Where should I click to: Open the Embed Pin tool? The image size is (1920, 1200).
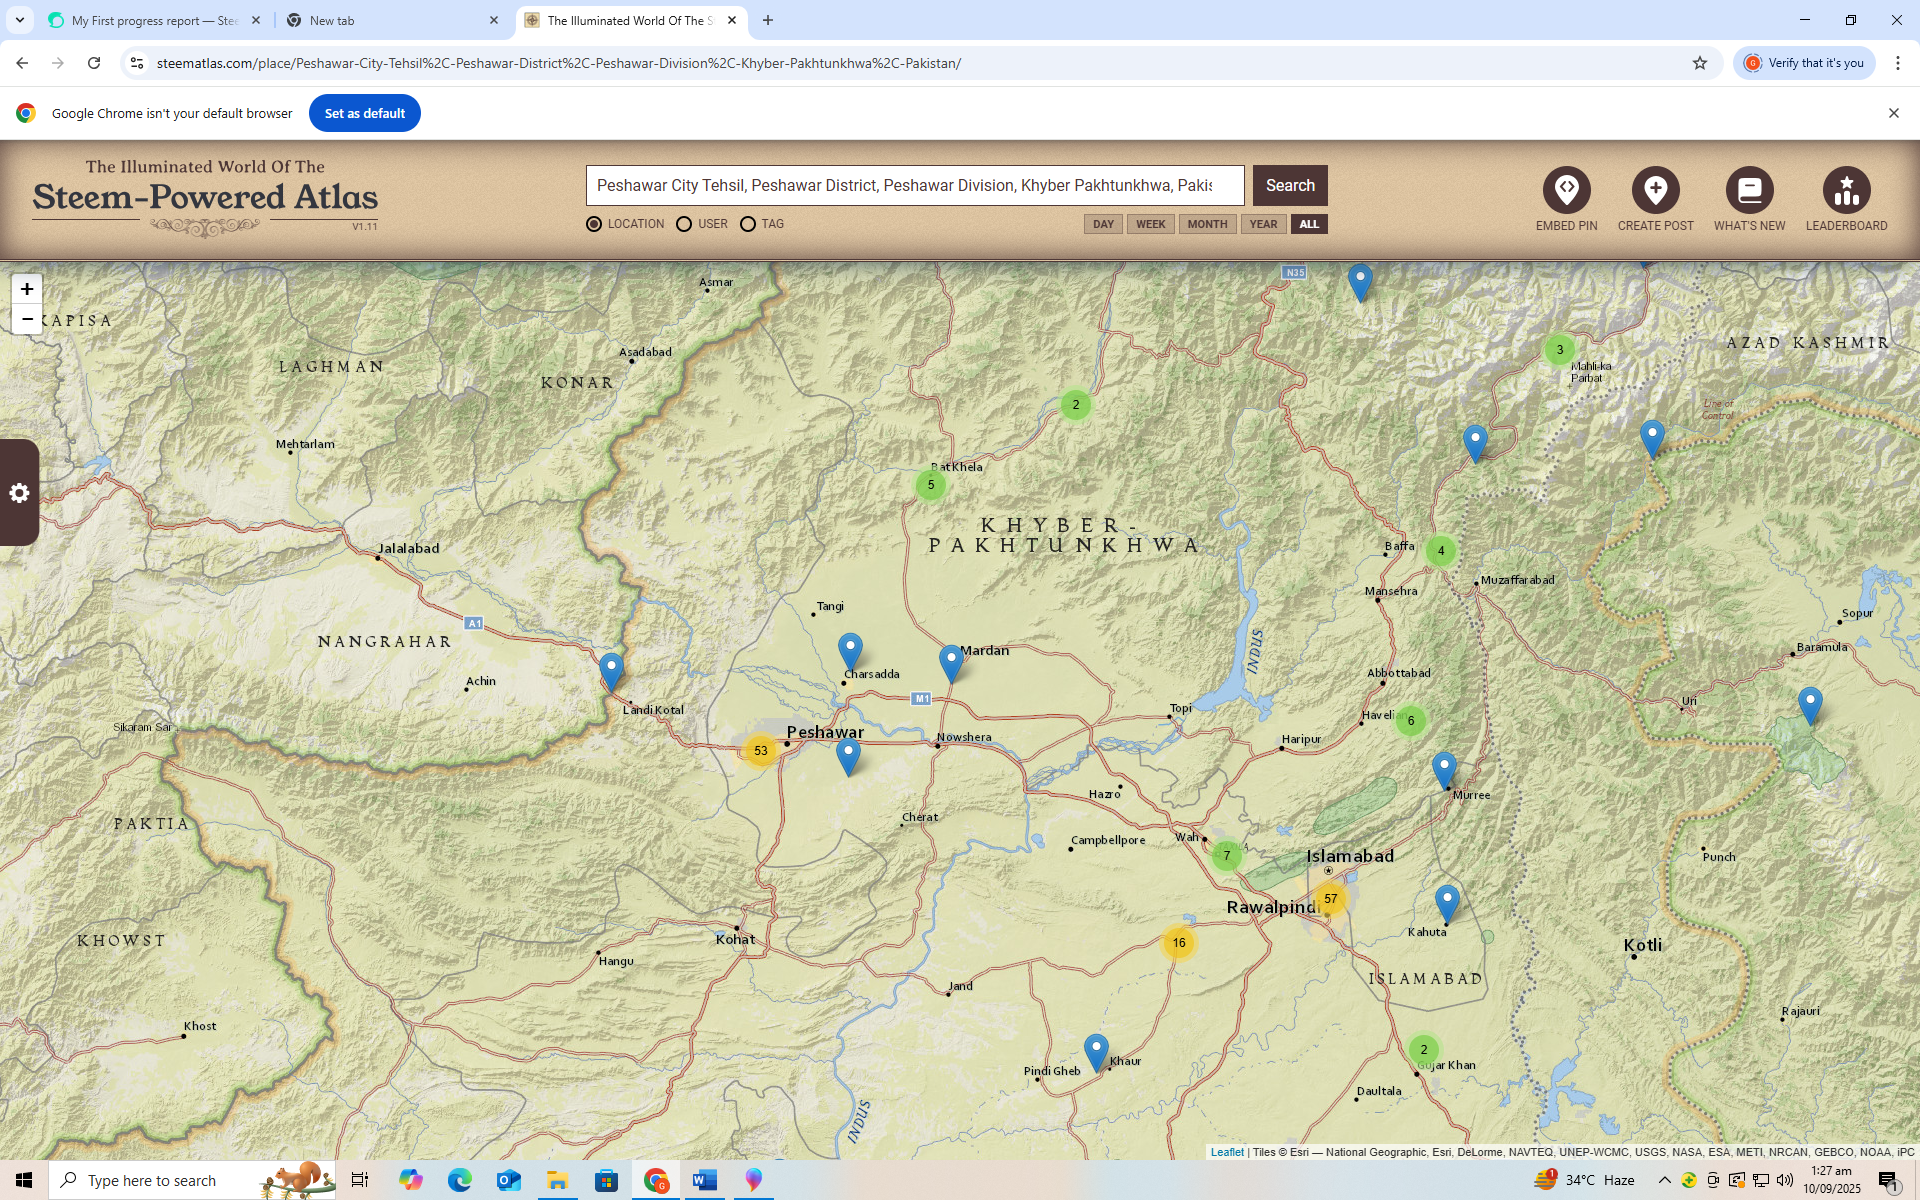tap(1566, 190)
